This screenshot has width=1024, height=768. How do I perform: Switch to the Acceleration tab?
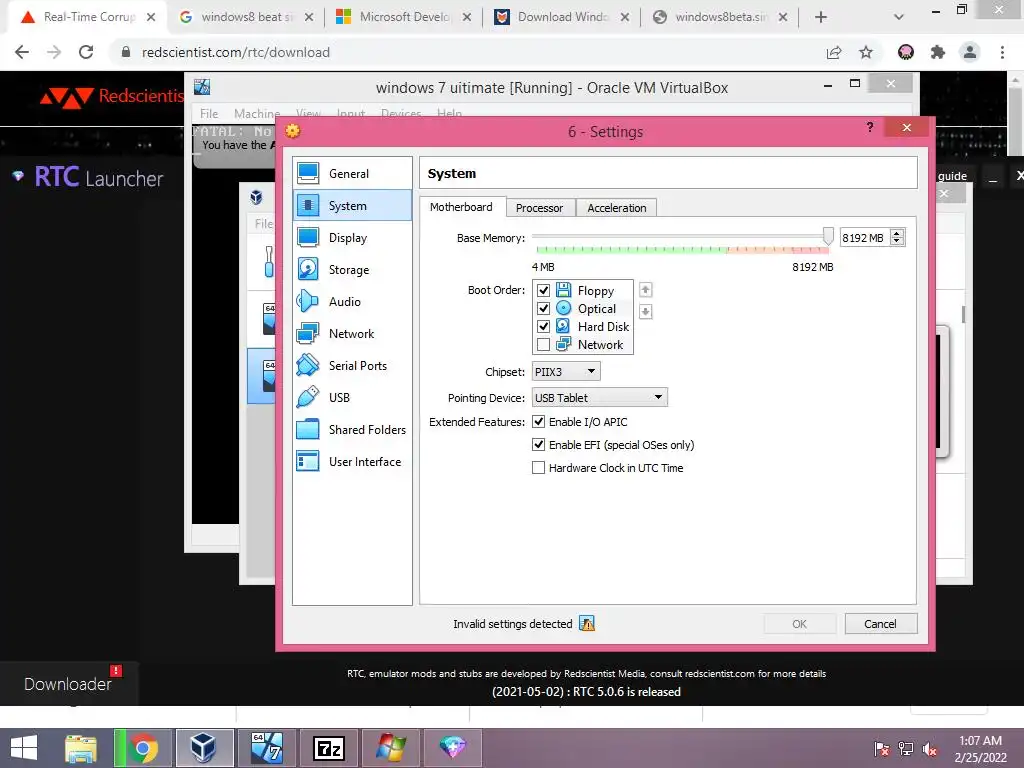(x=616, y=208)
